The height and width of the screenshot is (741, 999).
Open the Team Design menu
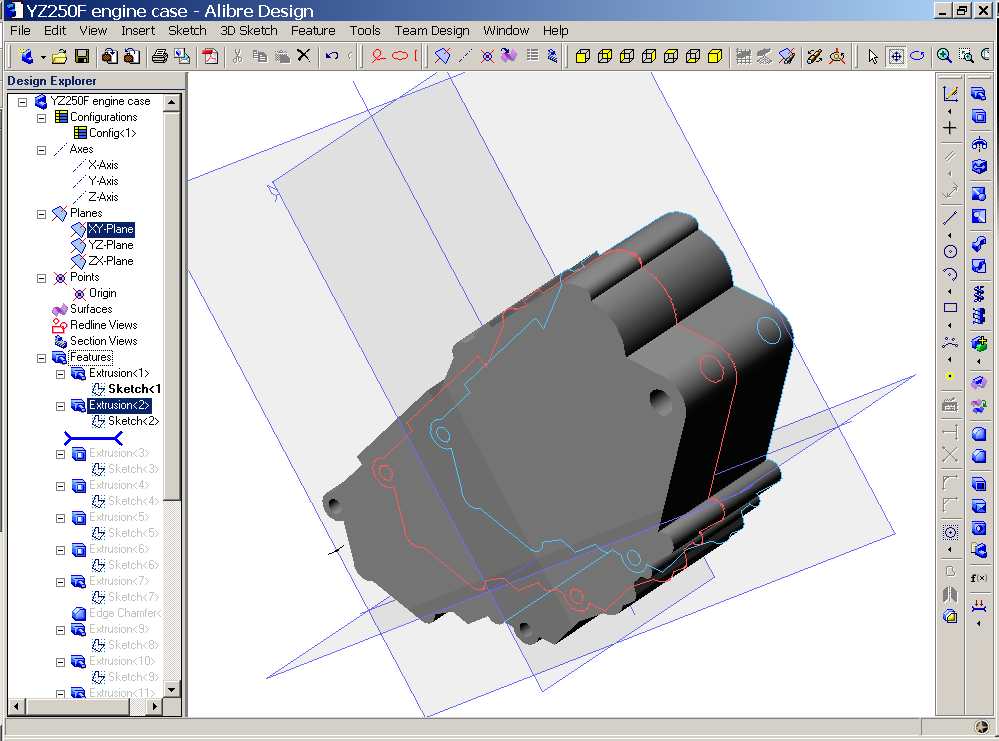click(x=432, y=31)
